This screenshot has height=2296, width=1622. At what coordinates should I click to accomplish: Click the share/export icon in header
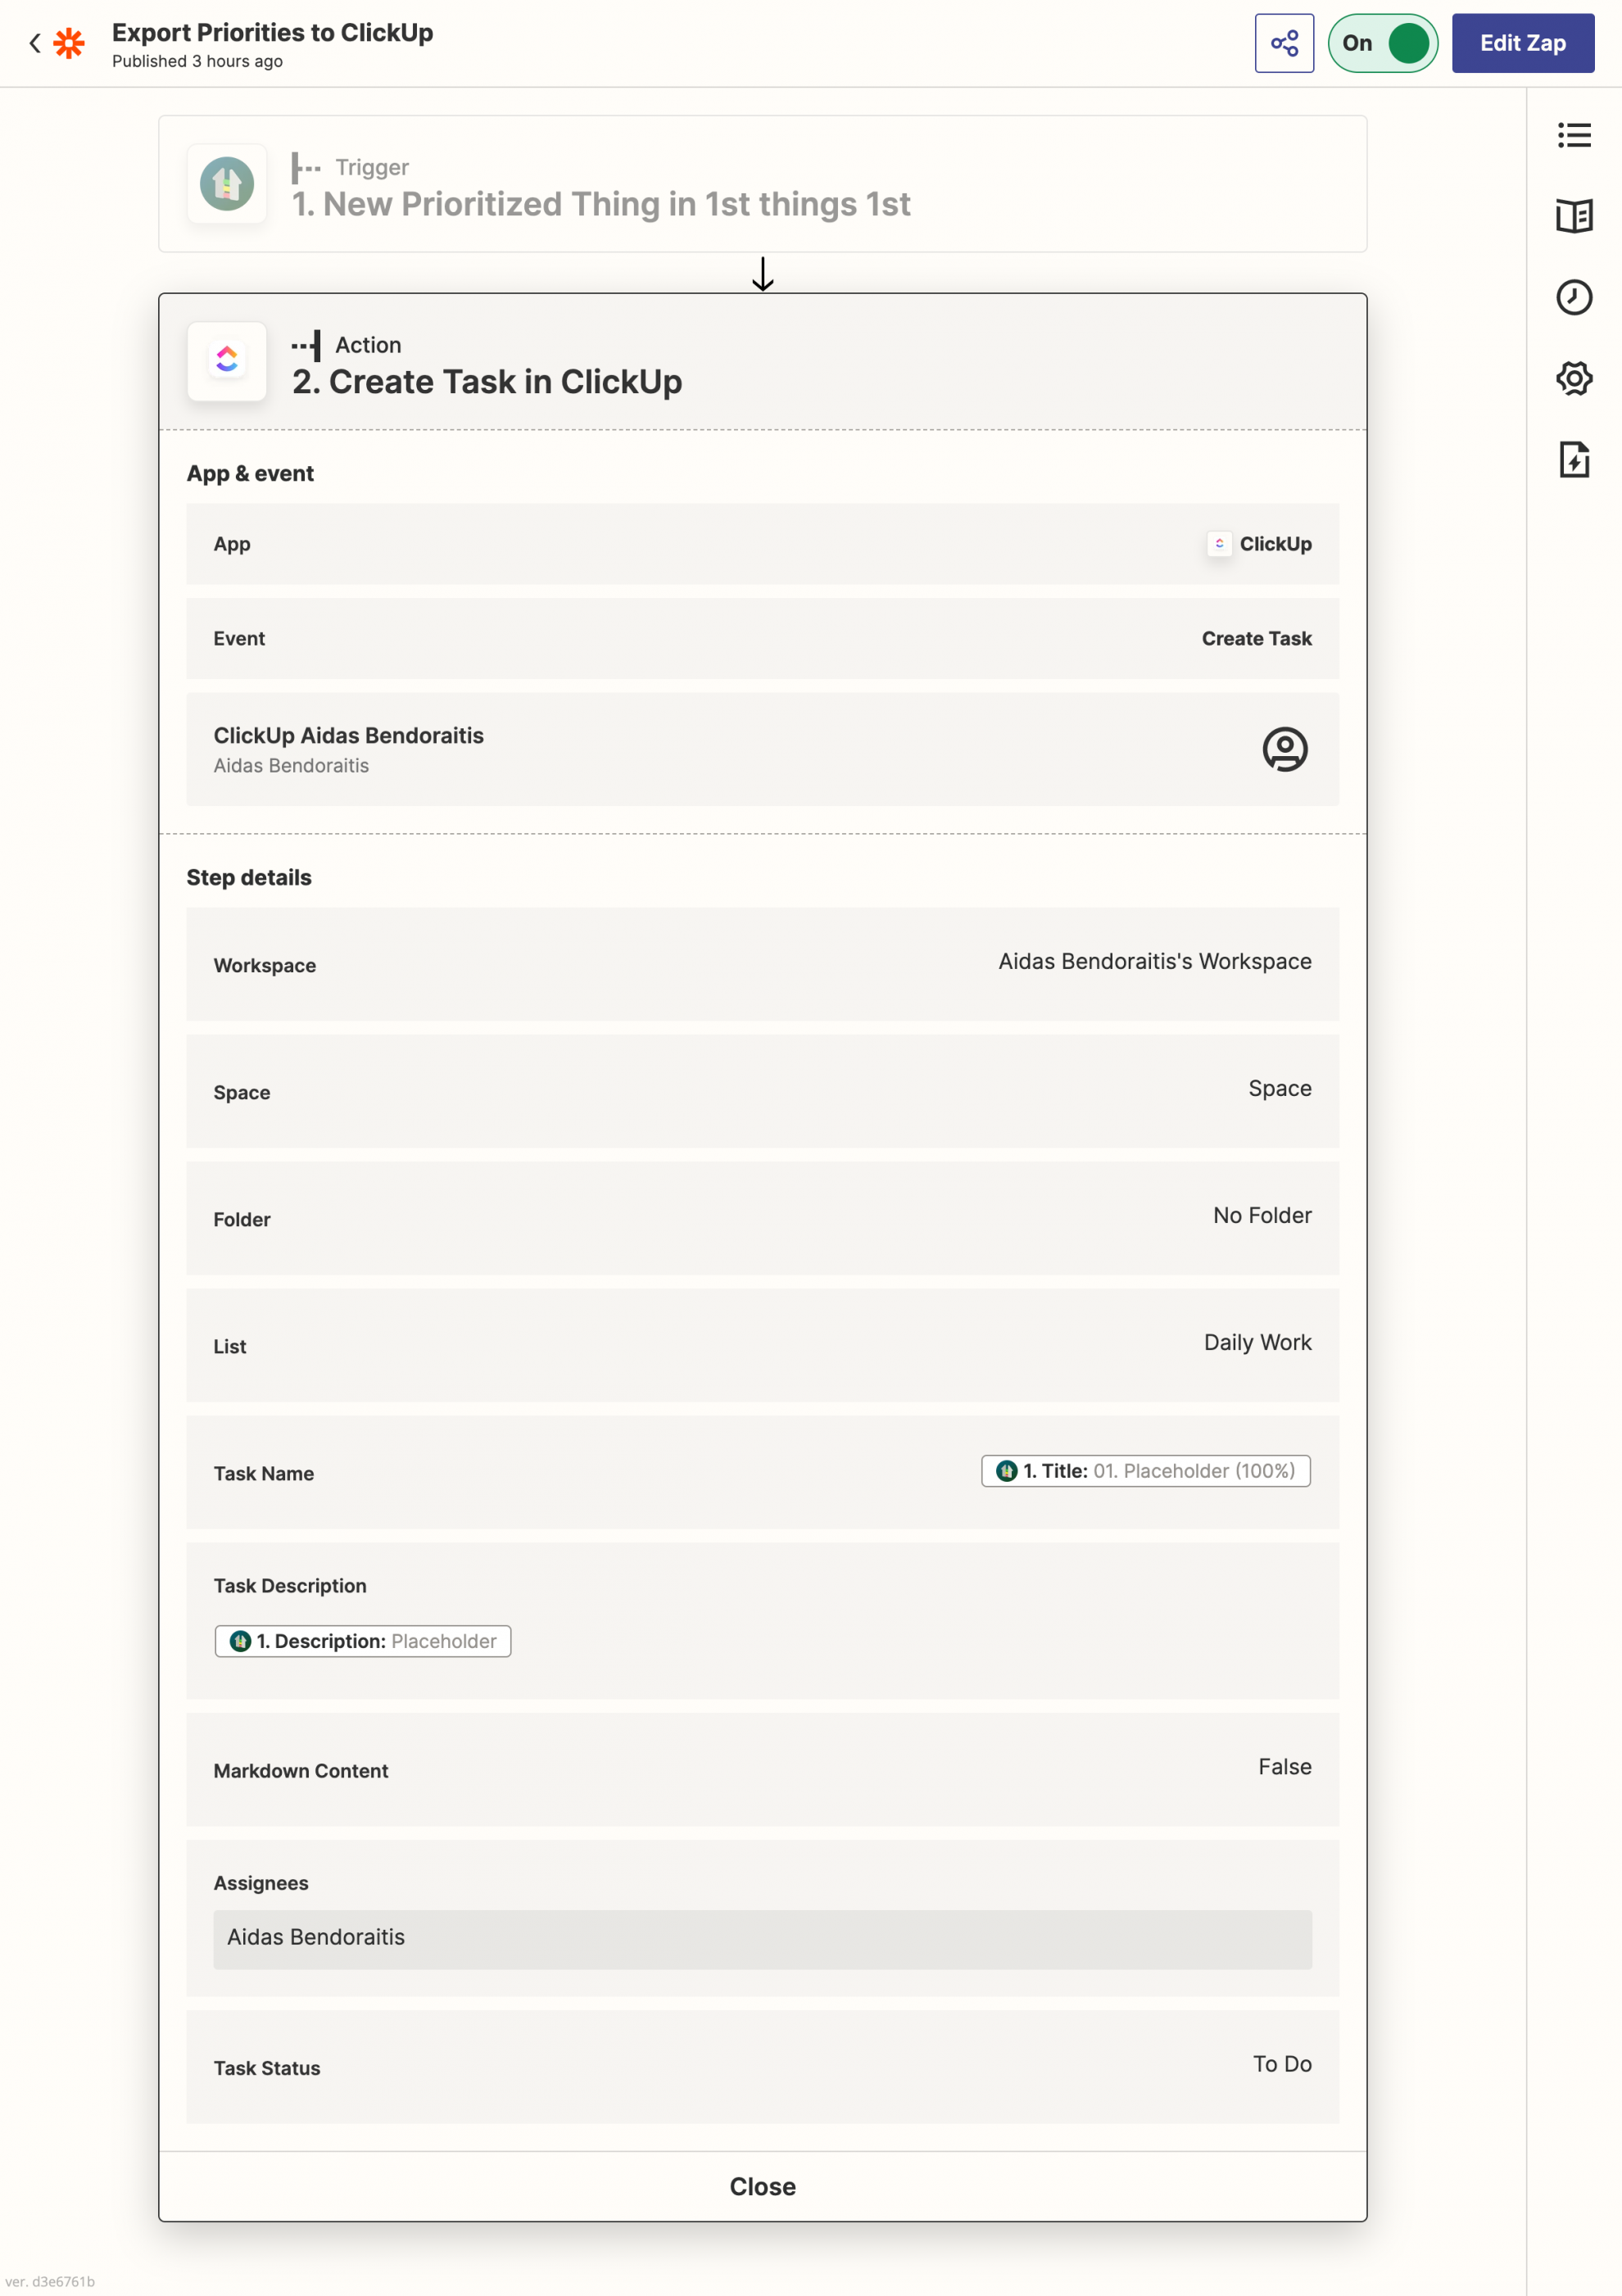(1283, 42)
